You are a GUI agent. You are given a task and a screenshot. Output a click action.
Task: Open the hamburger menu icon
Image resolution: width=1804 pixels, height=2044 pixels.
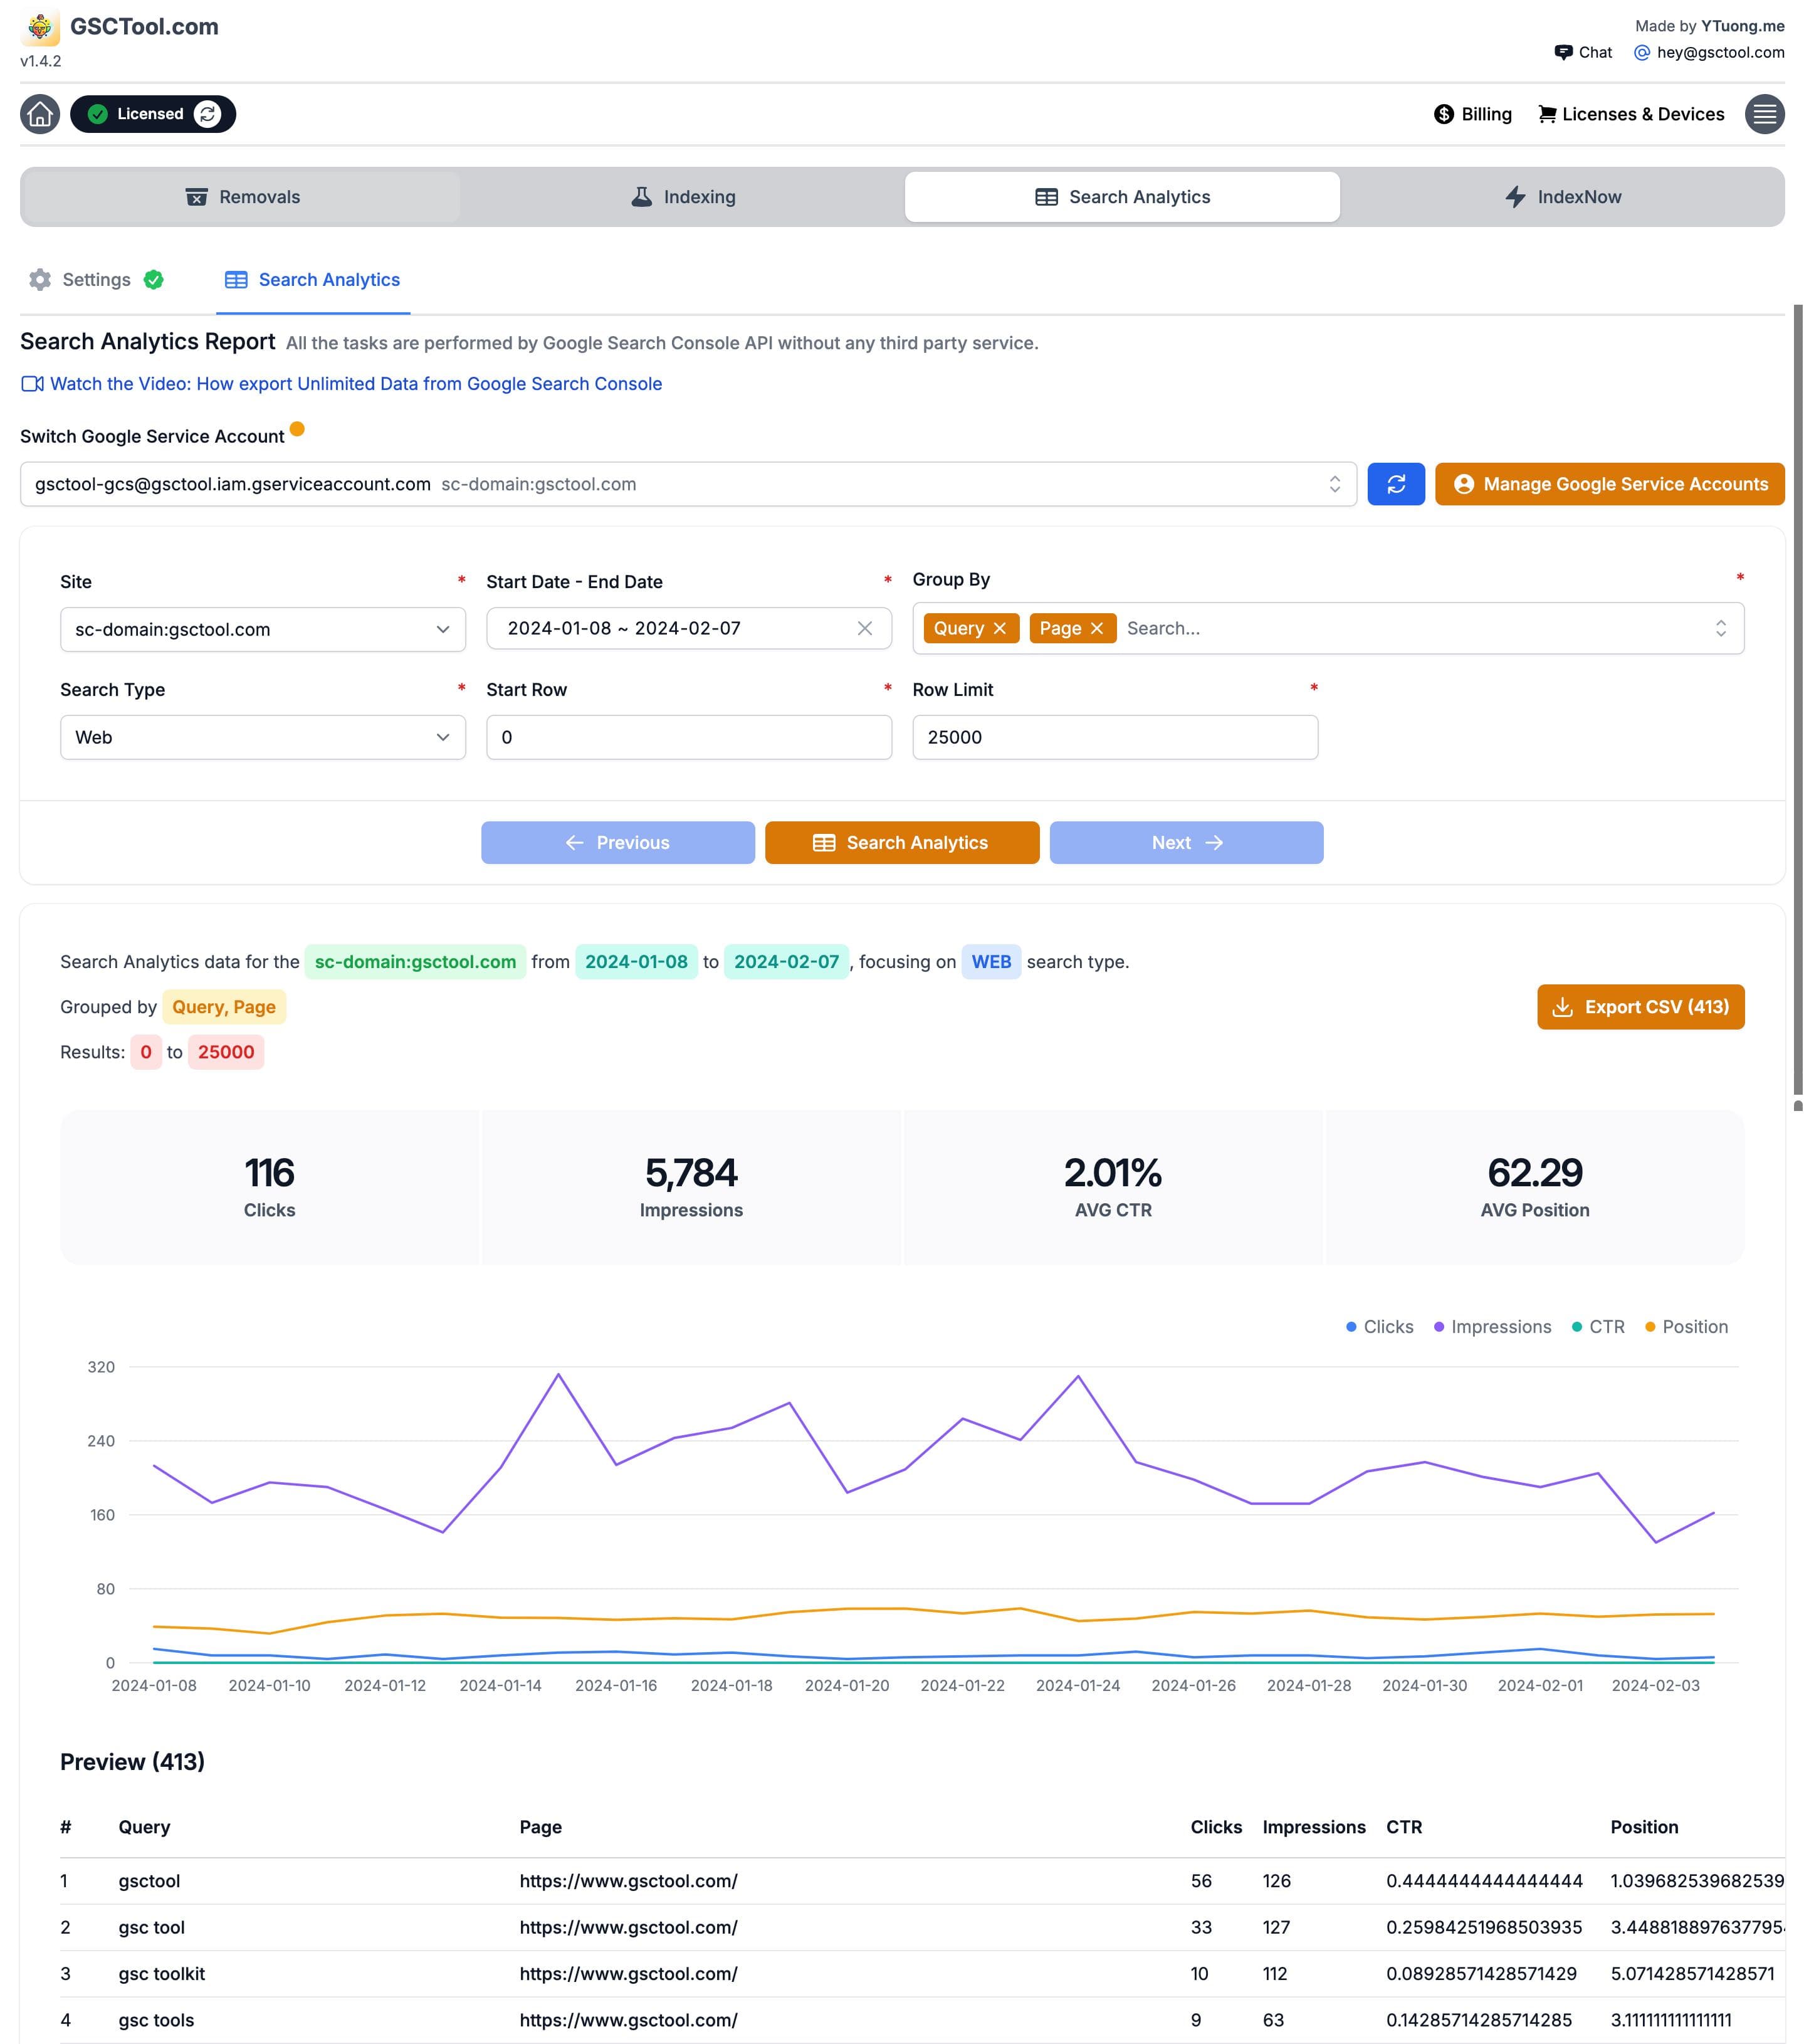pyautogui.click(x=1764, y=114)
